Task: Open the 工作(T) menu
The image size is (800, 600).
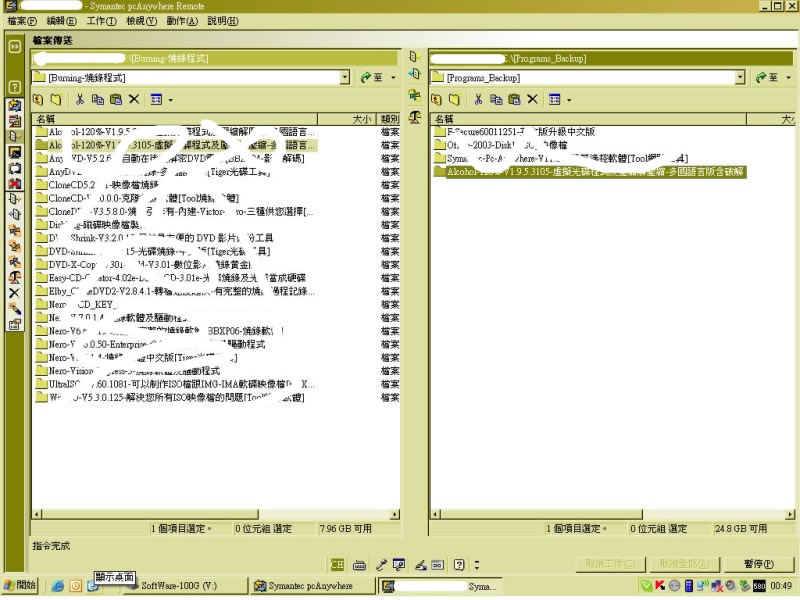Action: [102, 21]
